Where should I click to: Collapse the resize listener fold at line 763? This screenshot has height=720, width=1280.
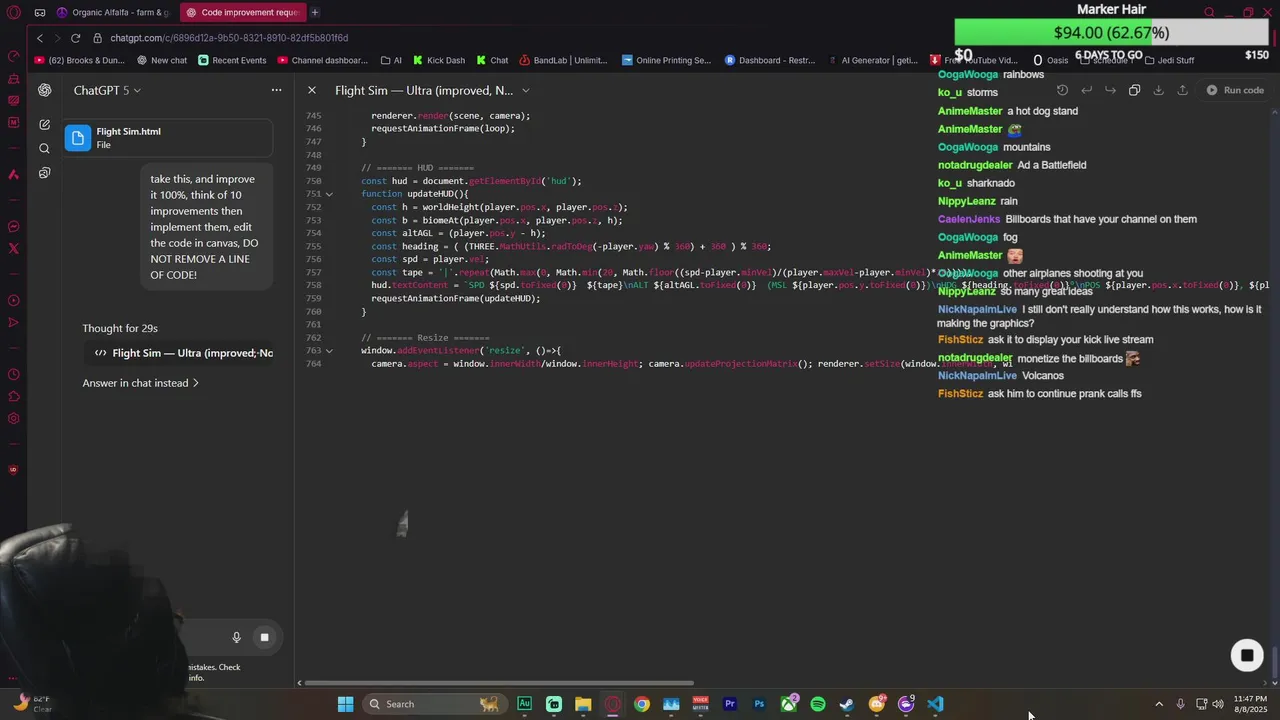click(x=329, y=351)
